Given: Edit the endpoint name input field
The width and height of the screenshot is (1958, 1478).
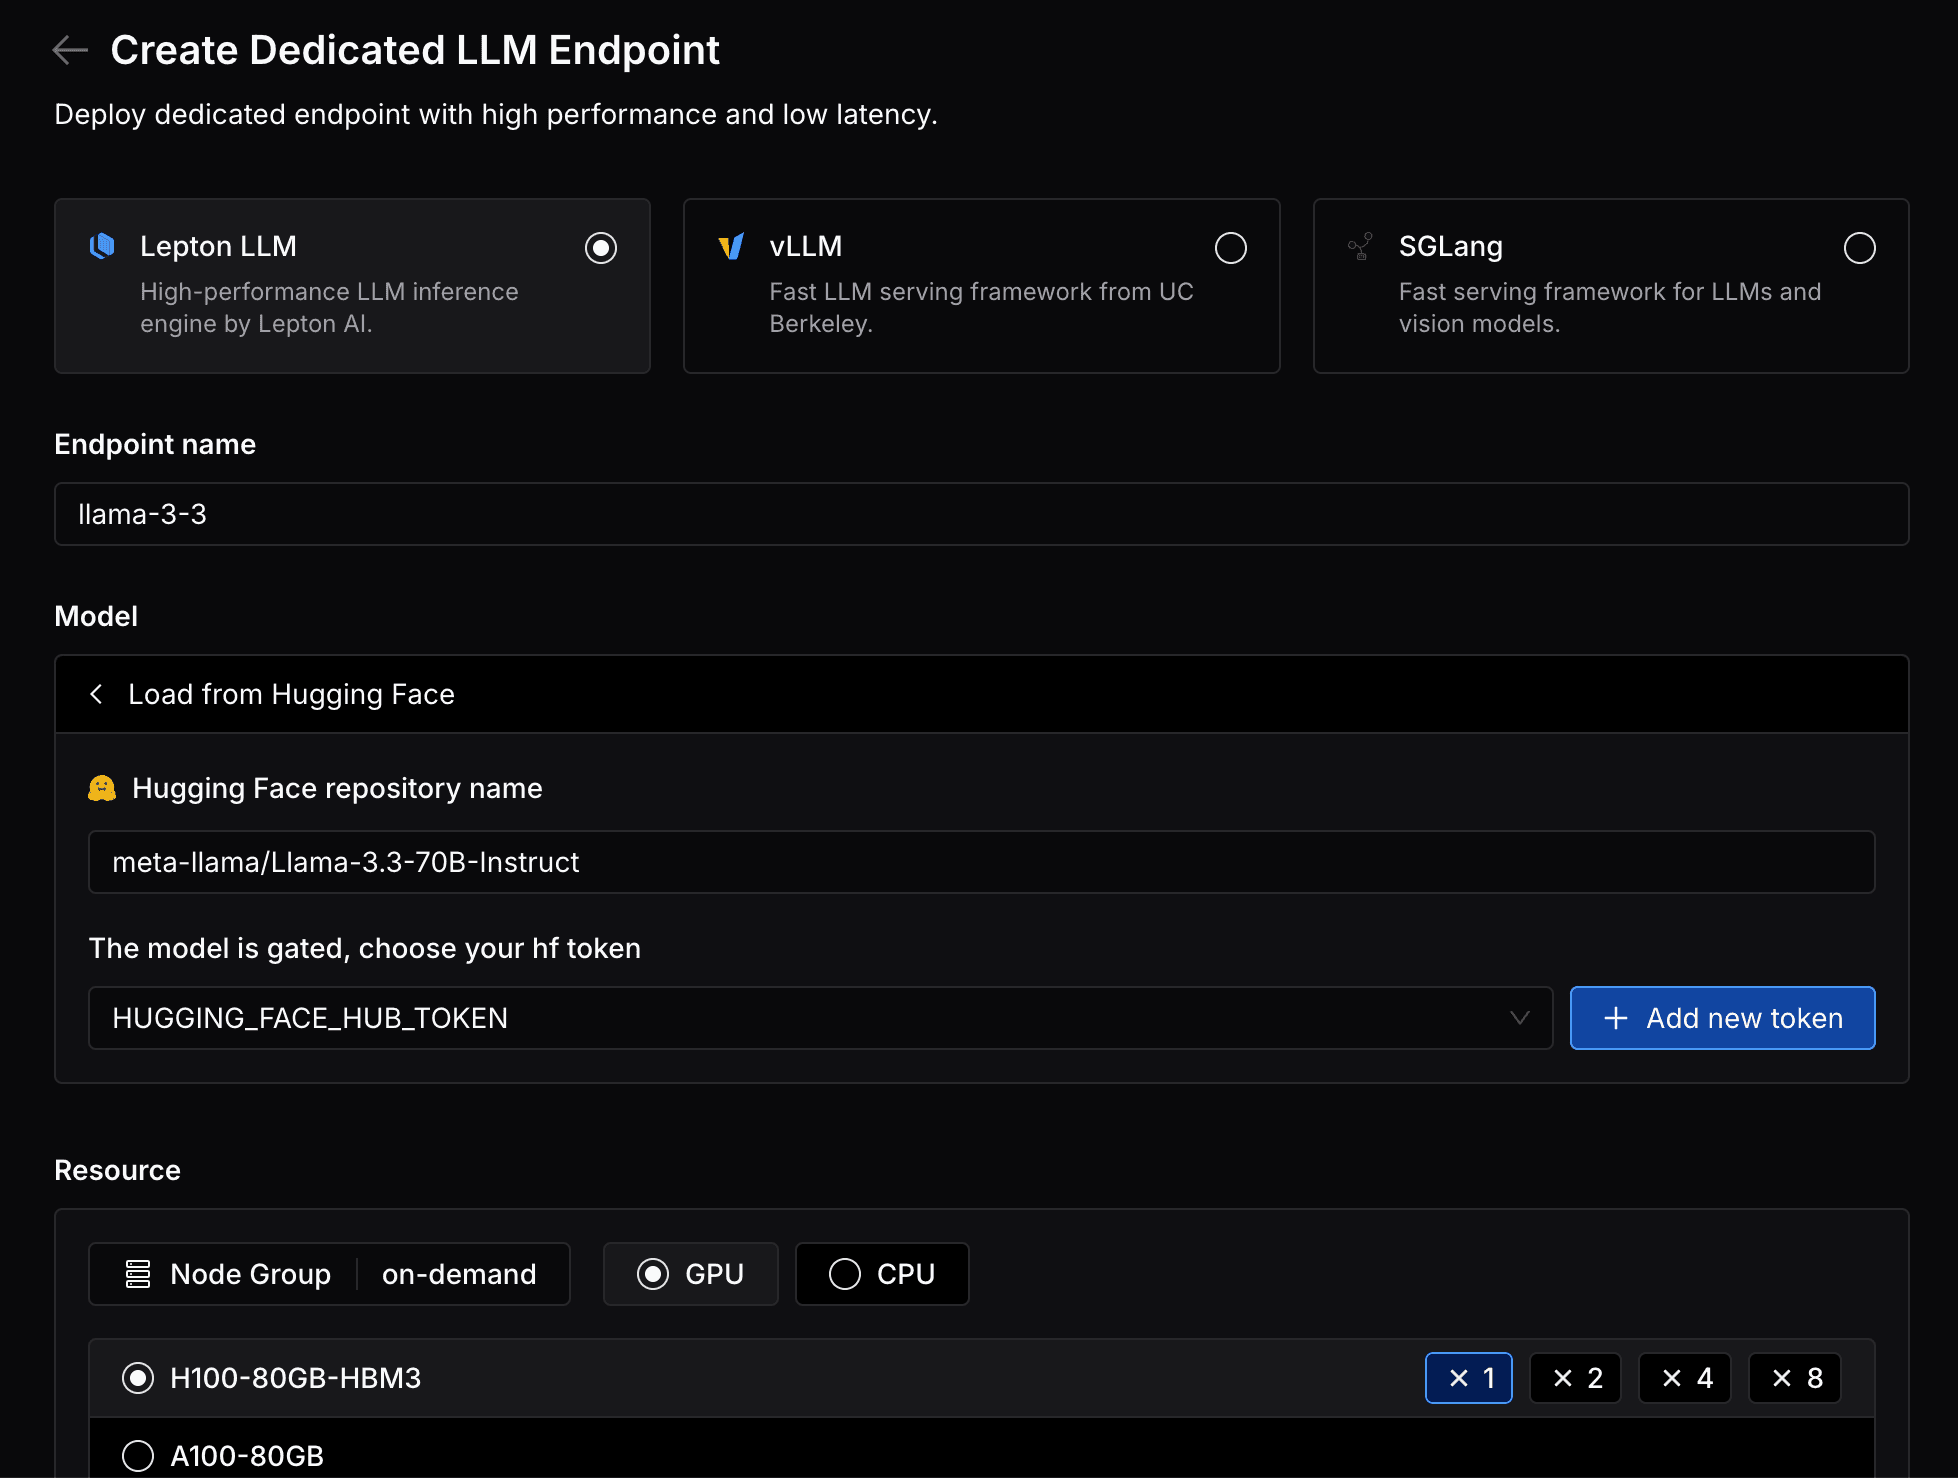Looking at the screenshot, I should (x=981, y=514).
